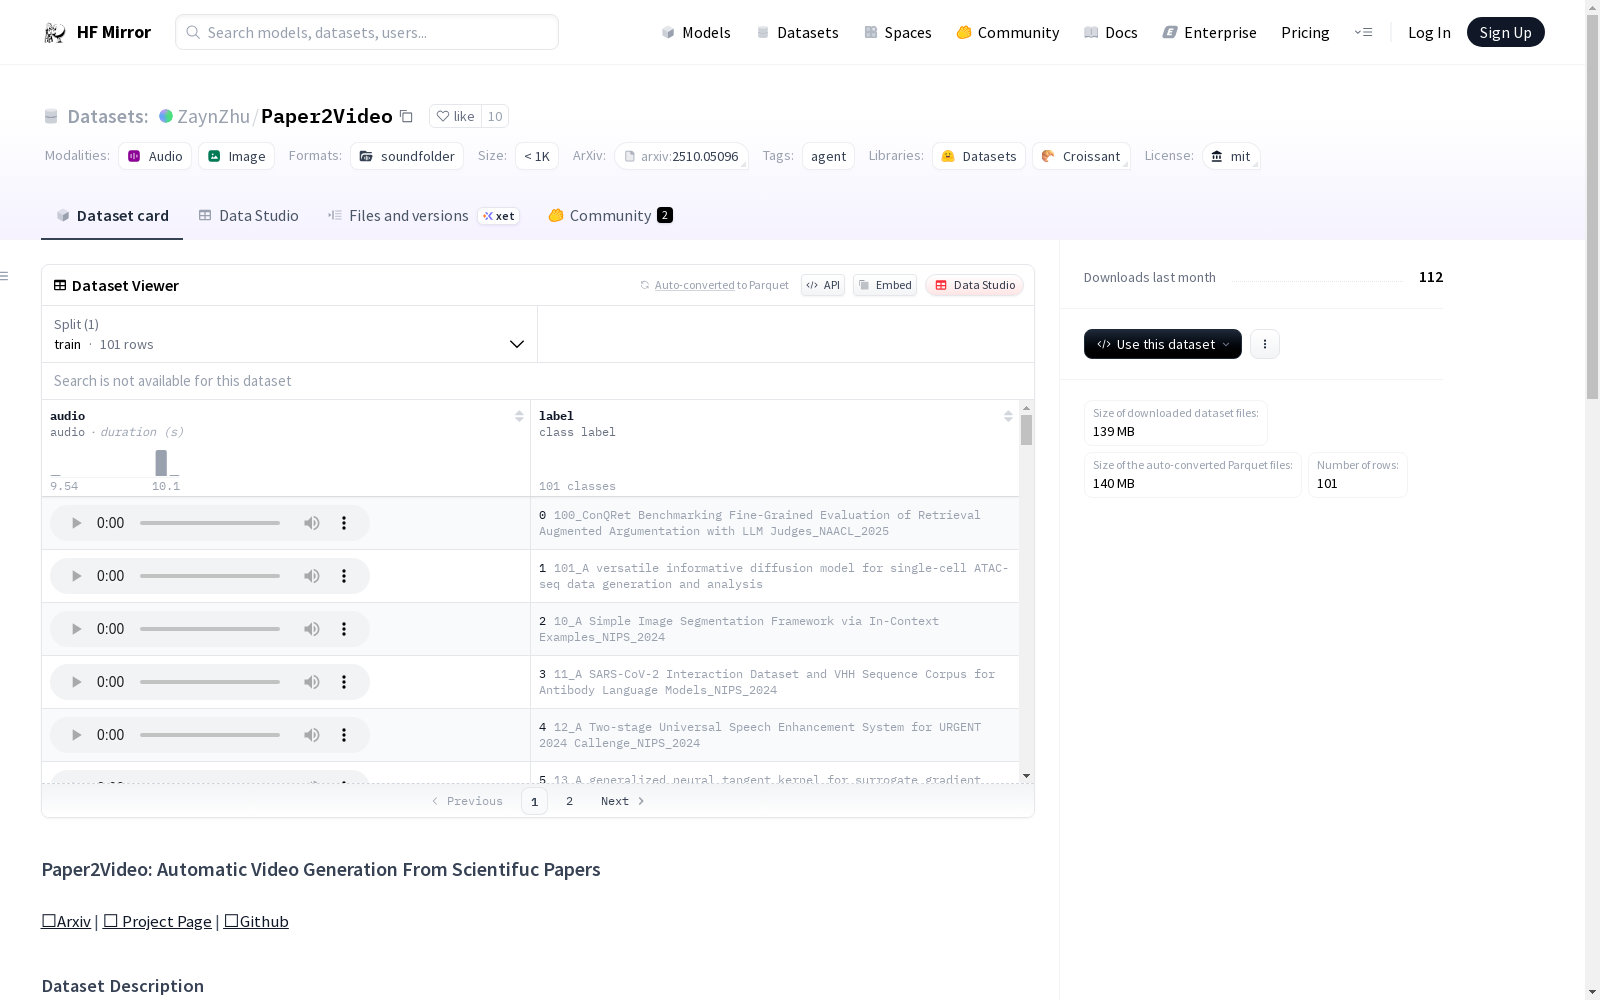Sort by the audio column
This screenshot has width=1600, height=1000.
(x=519, y=416)
